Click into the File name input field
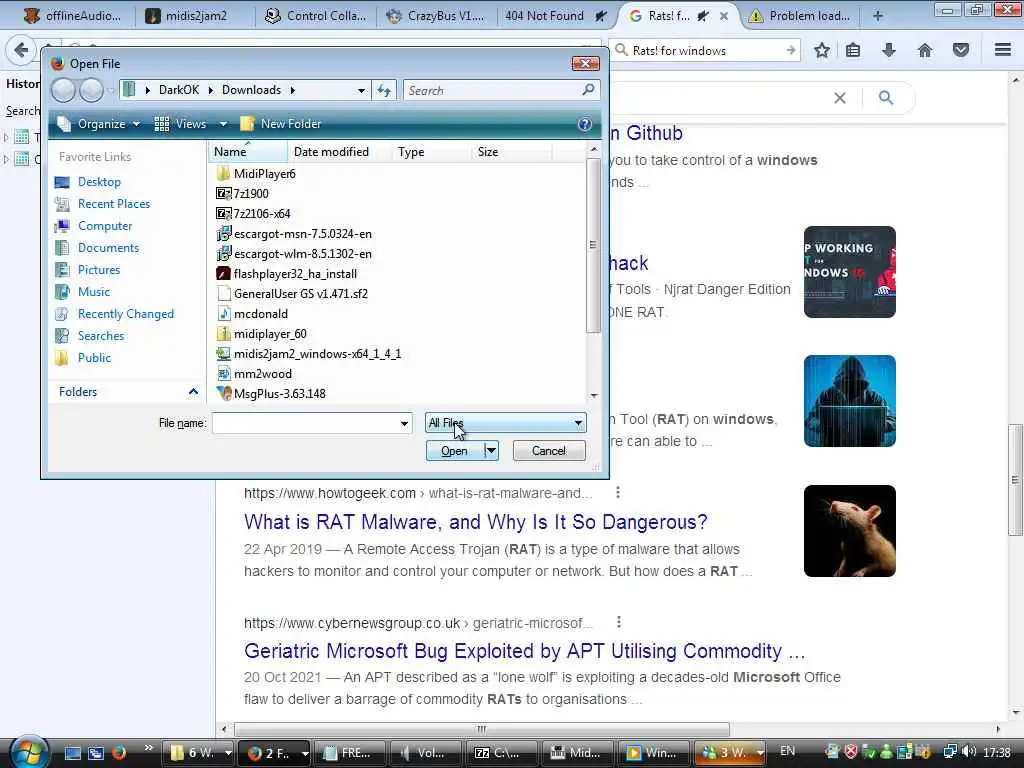1024x768 pixels. click(305, 423)
